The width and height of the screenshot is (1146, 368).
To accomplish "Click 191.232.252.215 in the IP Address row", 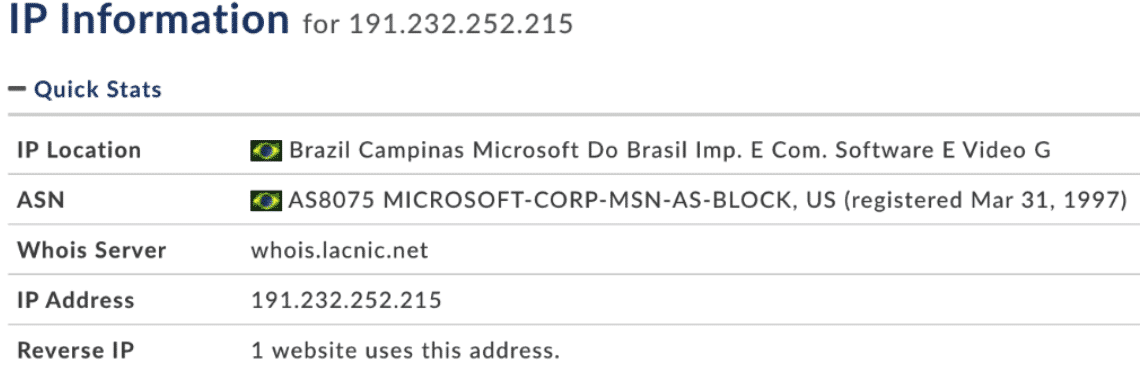I will (346, 300).
